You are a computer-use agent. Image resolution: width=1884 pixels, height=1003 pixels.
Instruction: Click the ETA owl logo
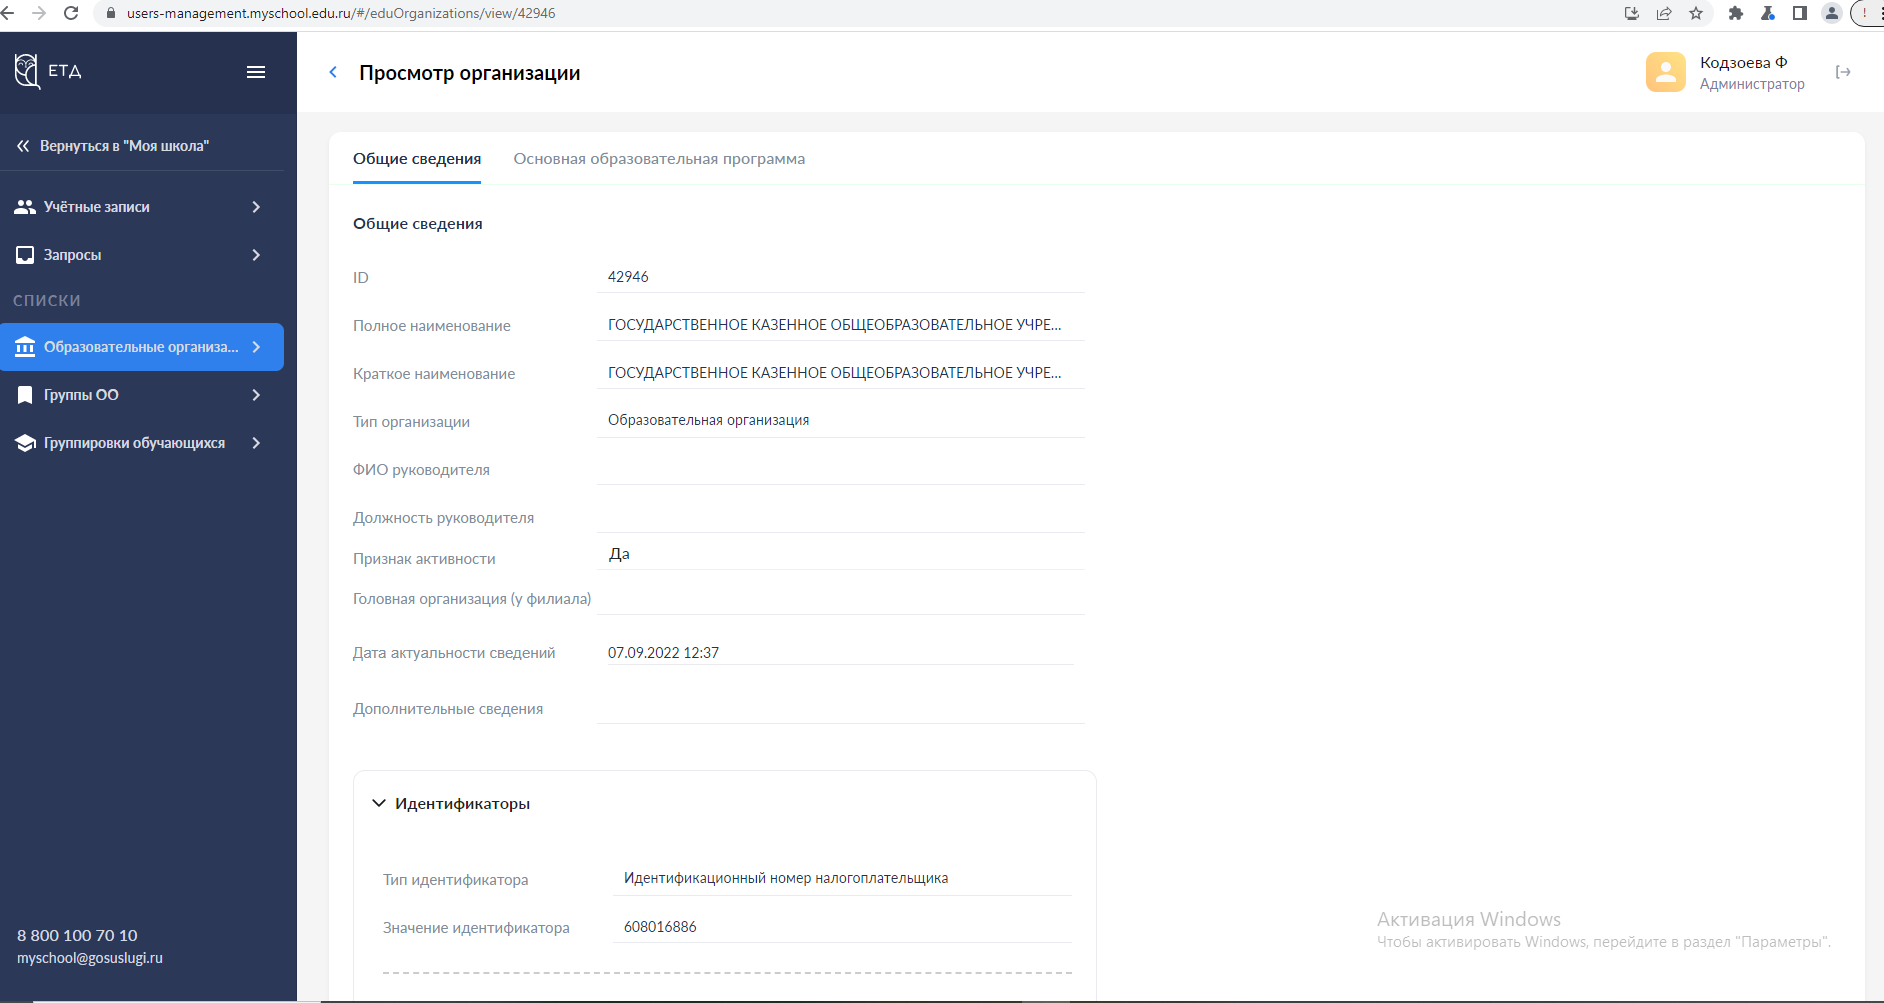[x=27, y=71]
